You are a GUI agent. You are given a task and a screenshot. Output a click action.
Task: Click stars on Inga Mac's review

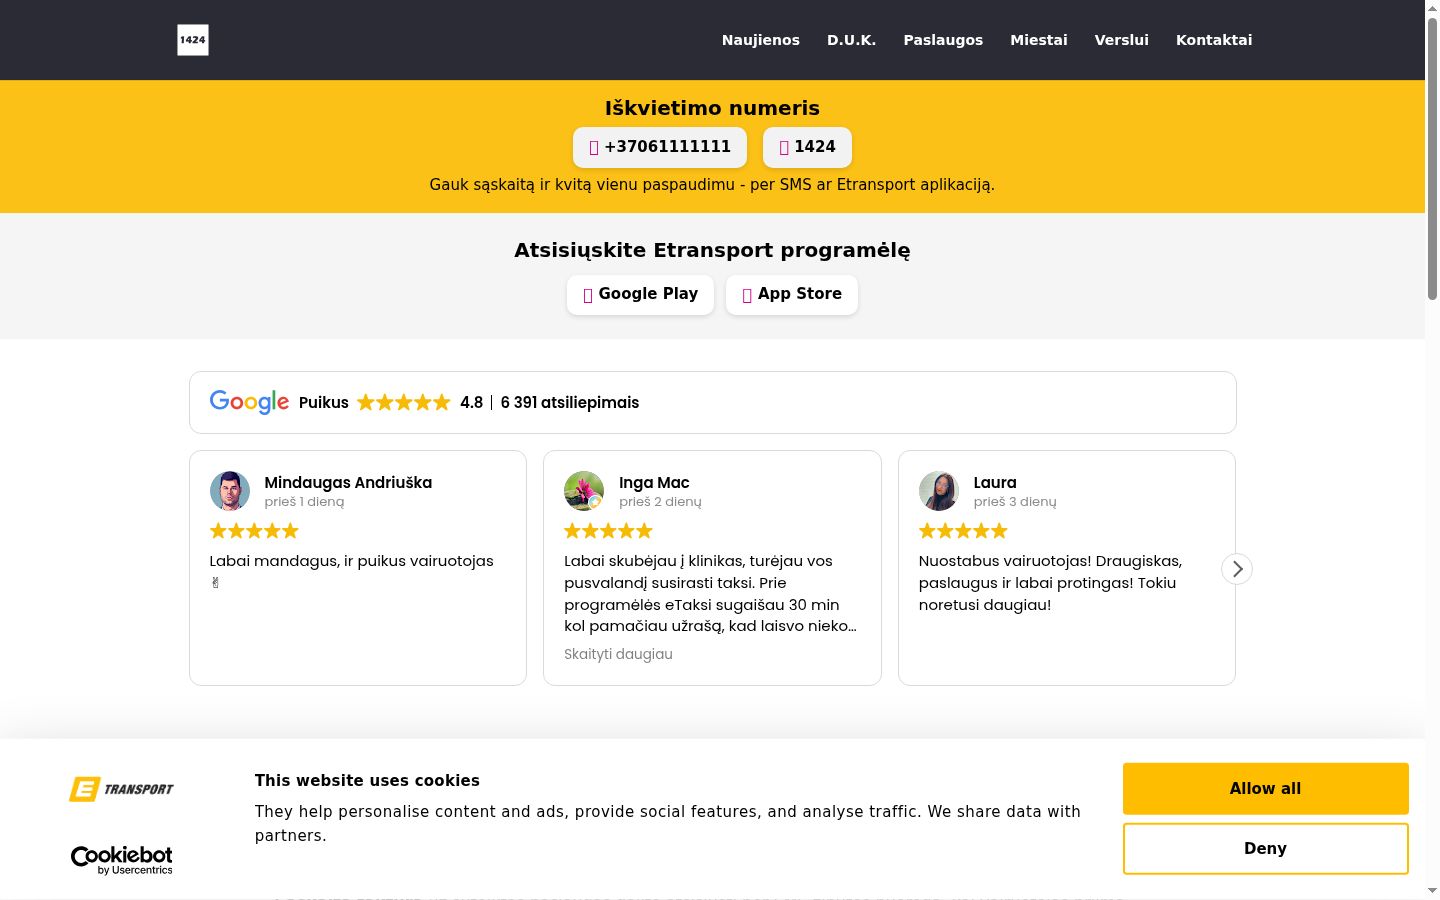tap(608, 530)
